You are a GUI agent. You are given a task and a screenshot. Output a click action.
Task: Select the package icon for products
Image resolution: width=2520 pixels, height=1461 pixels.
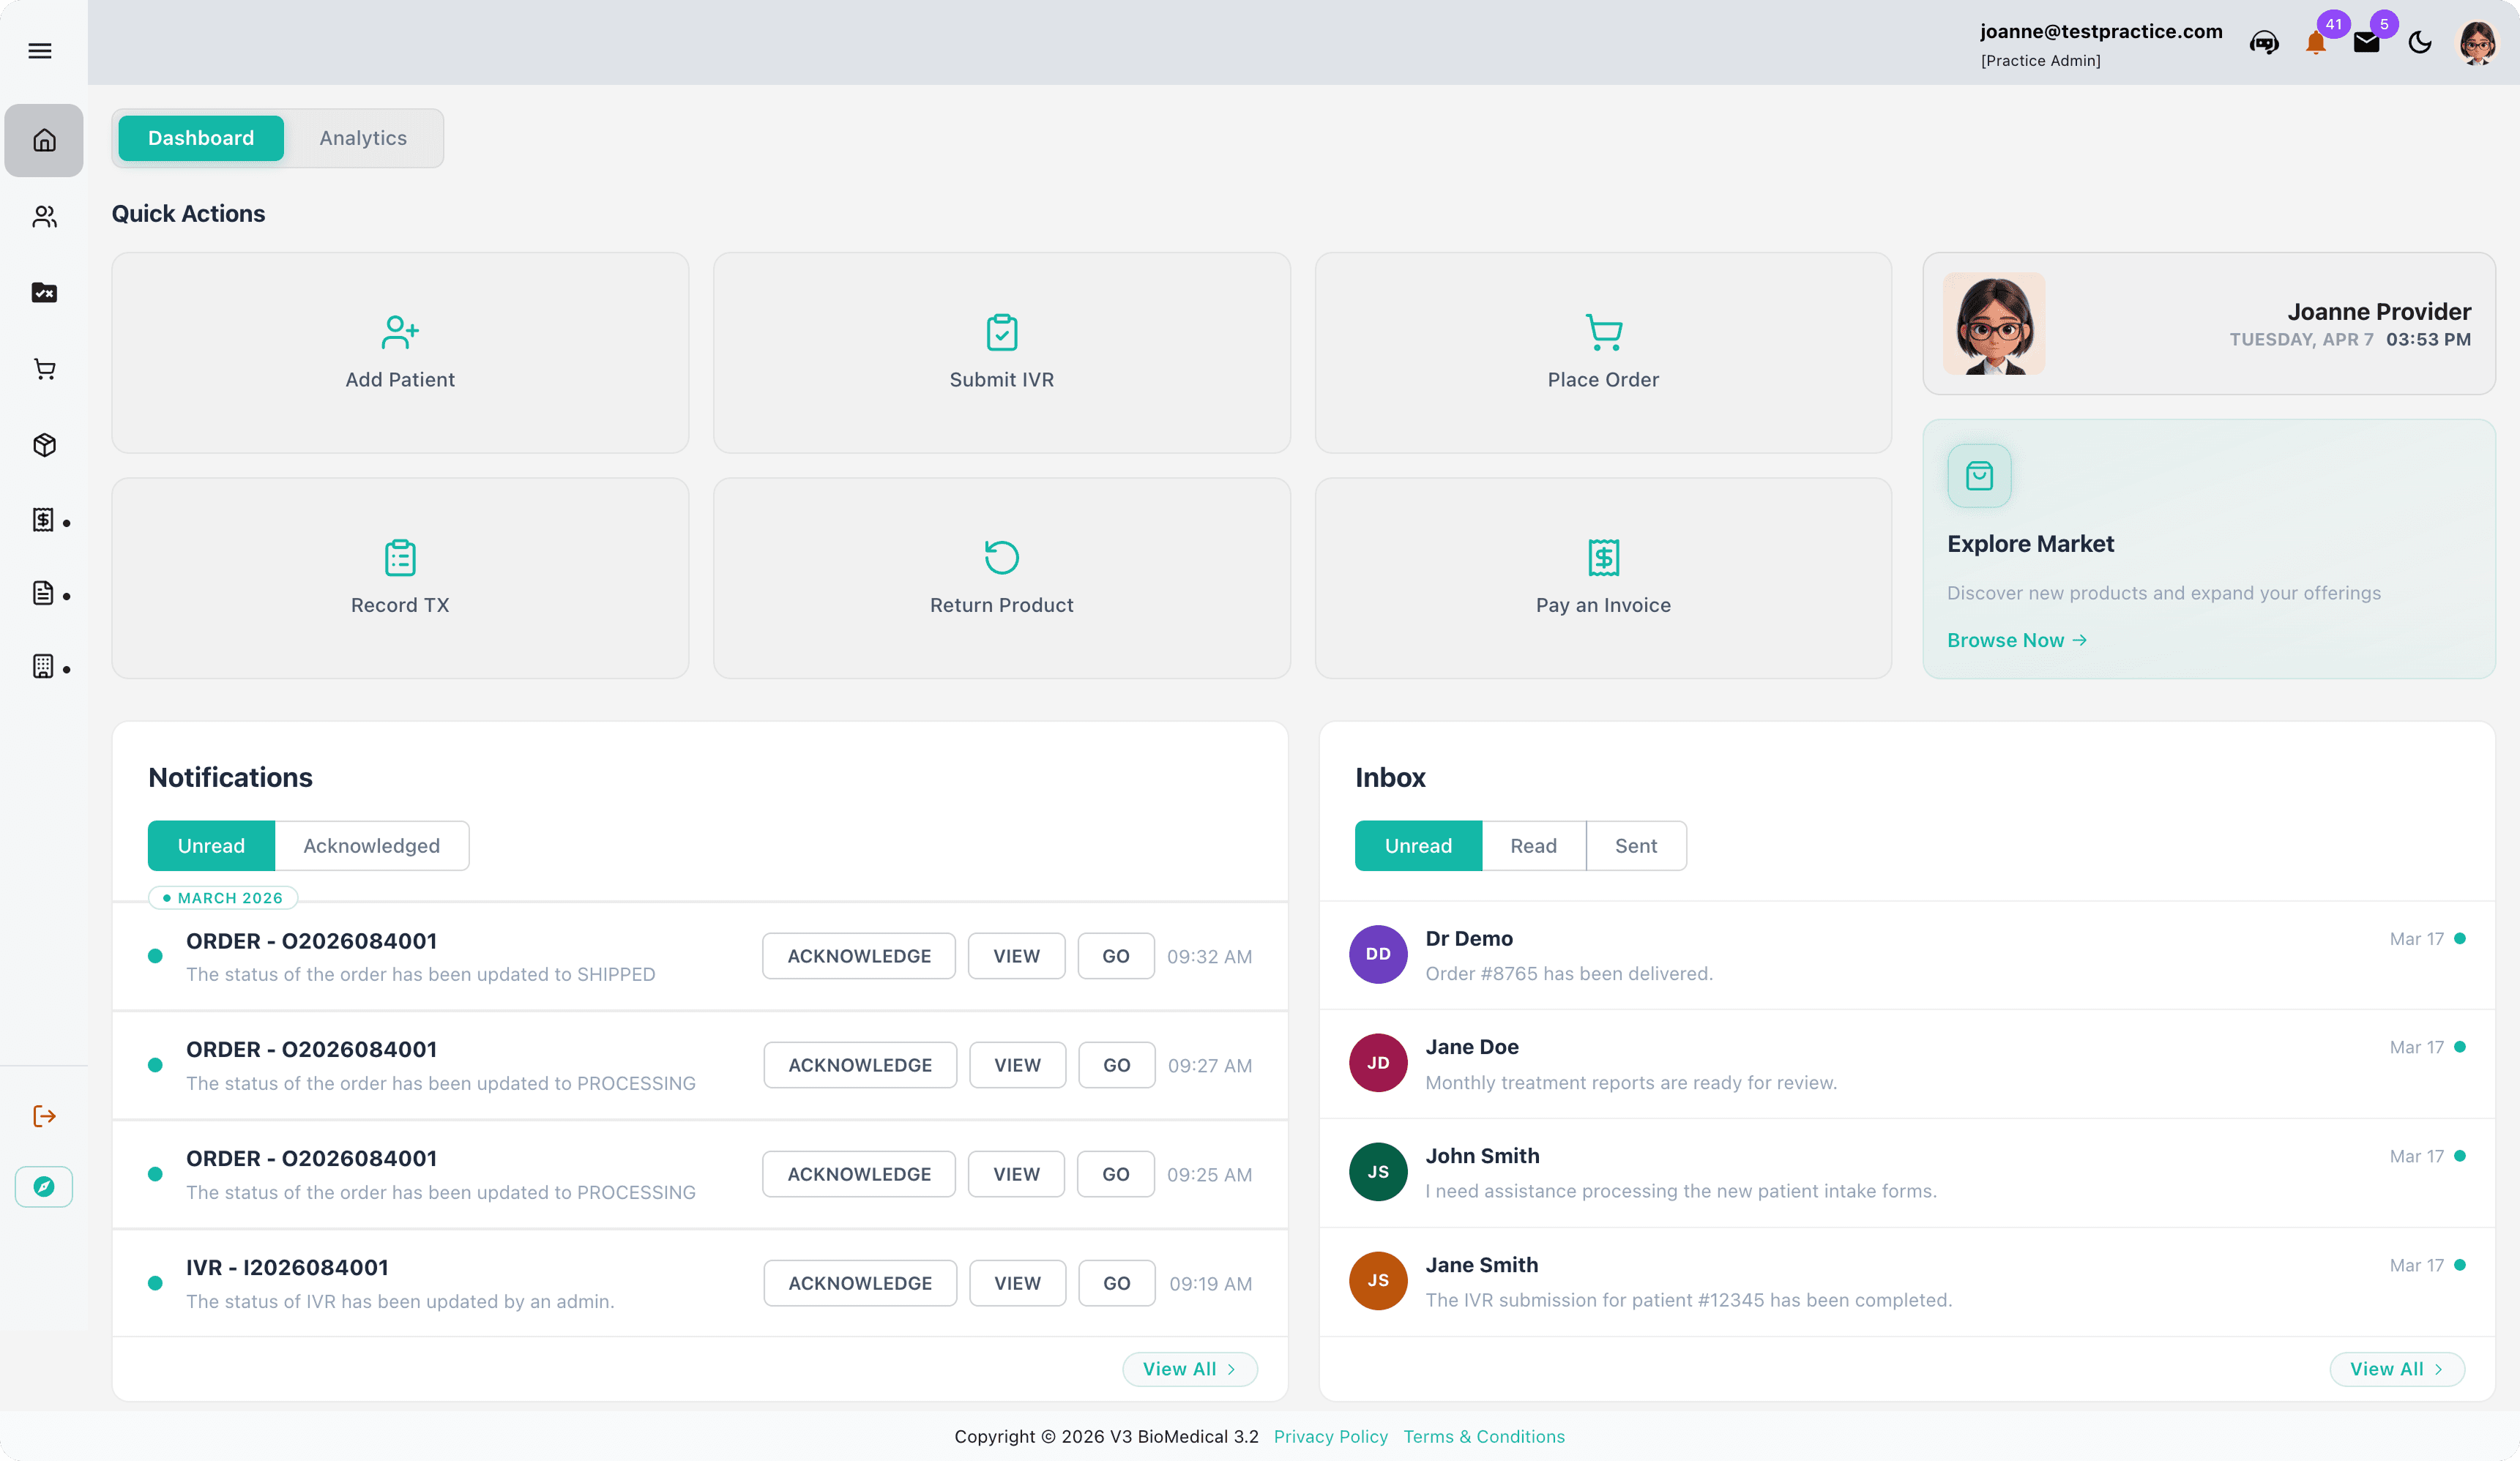(x=44, y=445)
